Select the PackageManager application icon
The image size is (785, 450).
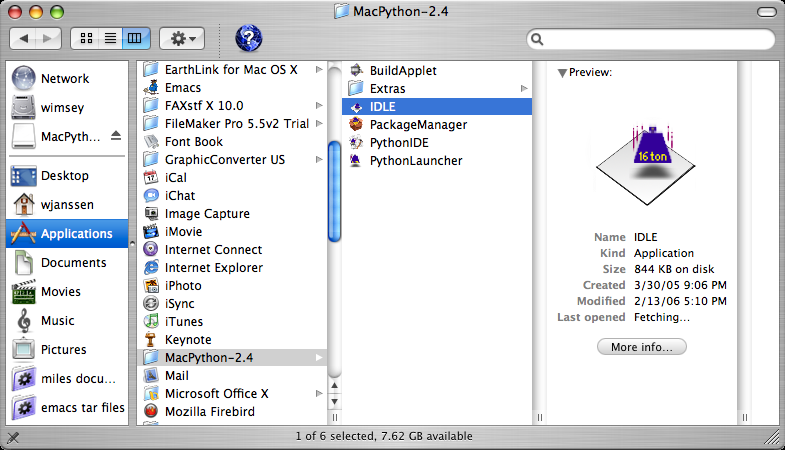357,125
